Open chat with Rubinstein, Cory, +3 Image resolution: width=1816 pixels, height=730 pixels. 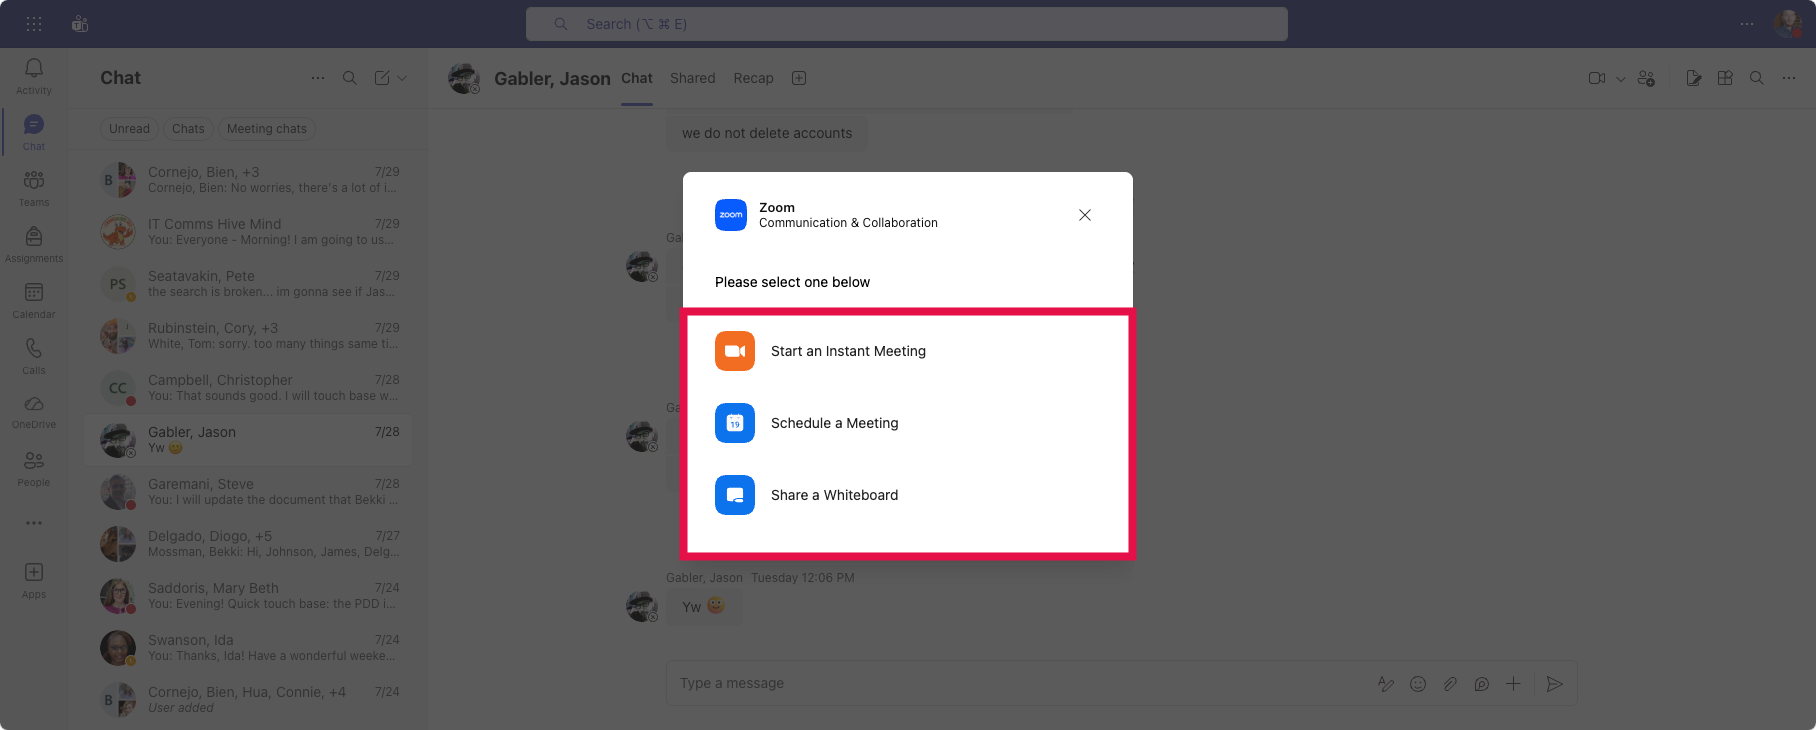pyautogui.click(x=248, y=336)
